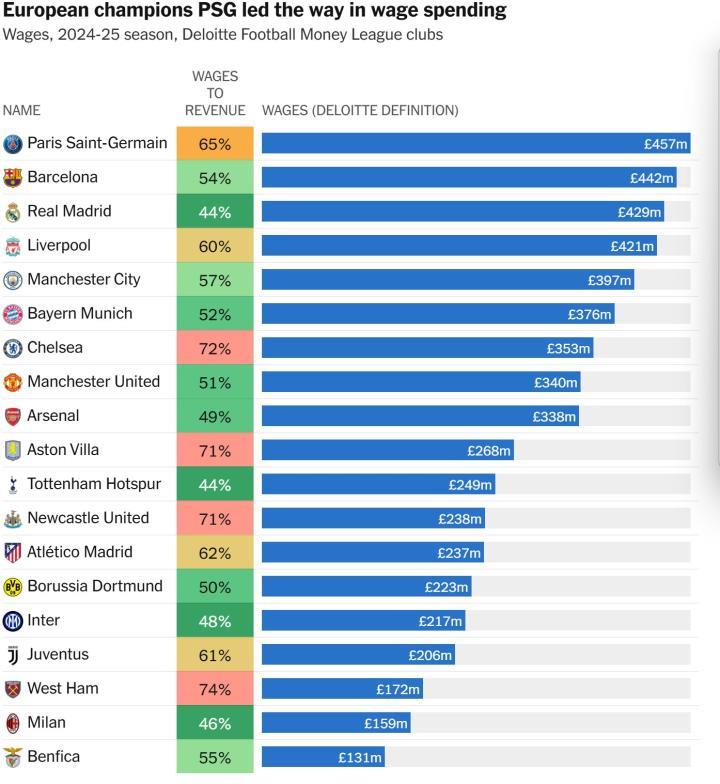Select the Juventus J logo icon
The image size is (720, 784).
(12, 655)
